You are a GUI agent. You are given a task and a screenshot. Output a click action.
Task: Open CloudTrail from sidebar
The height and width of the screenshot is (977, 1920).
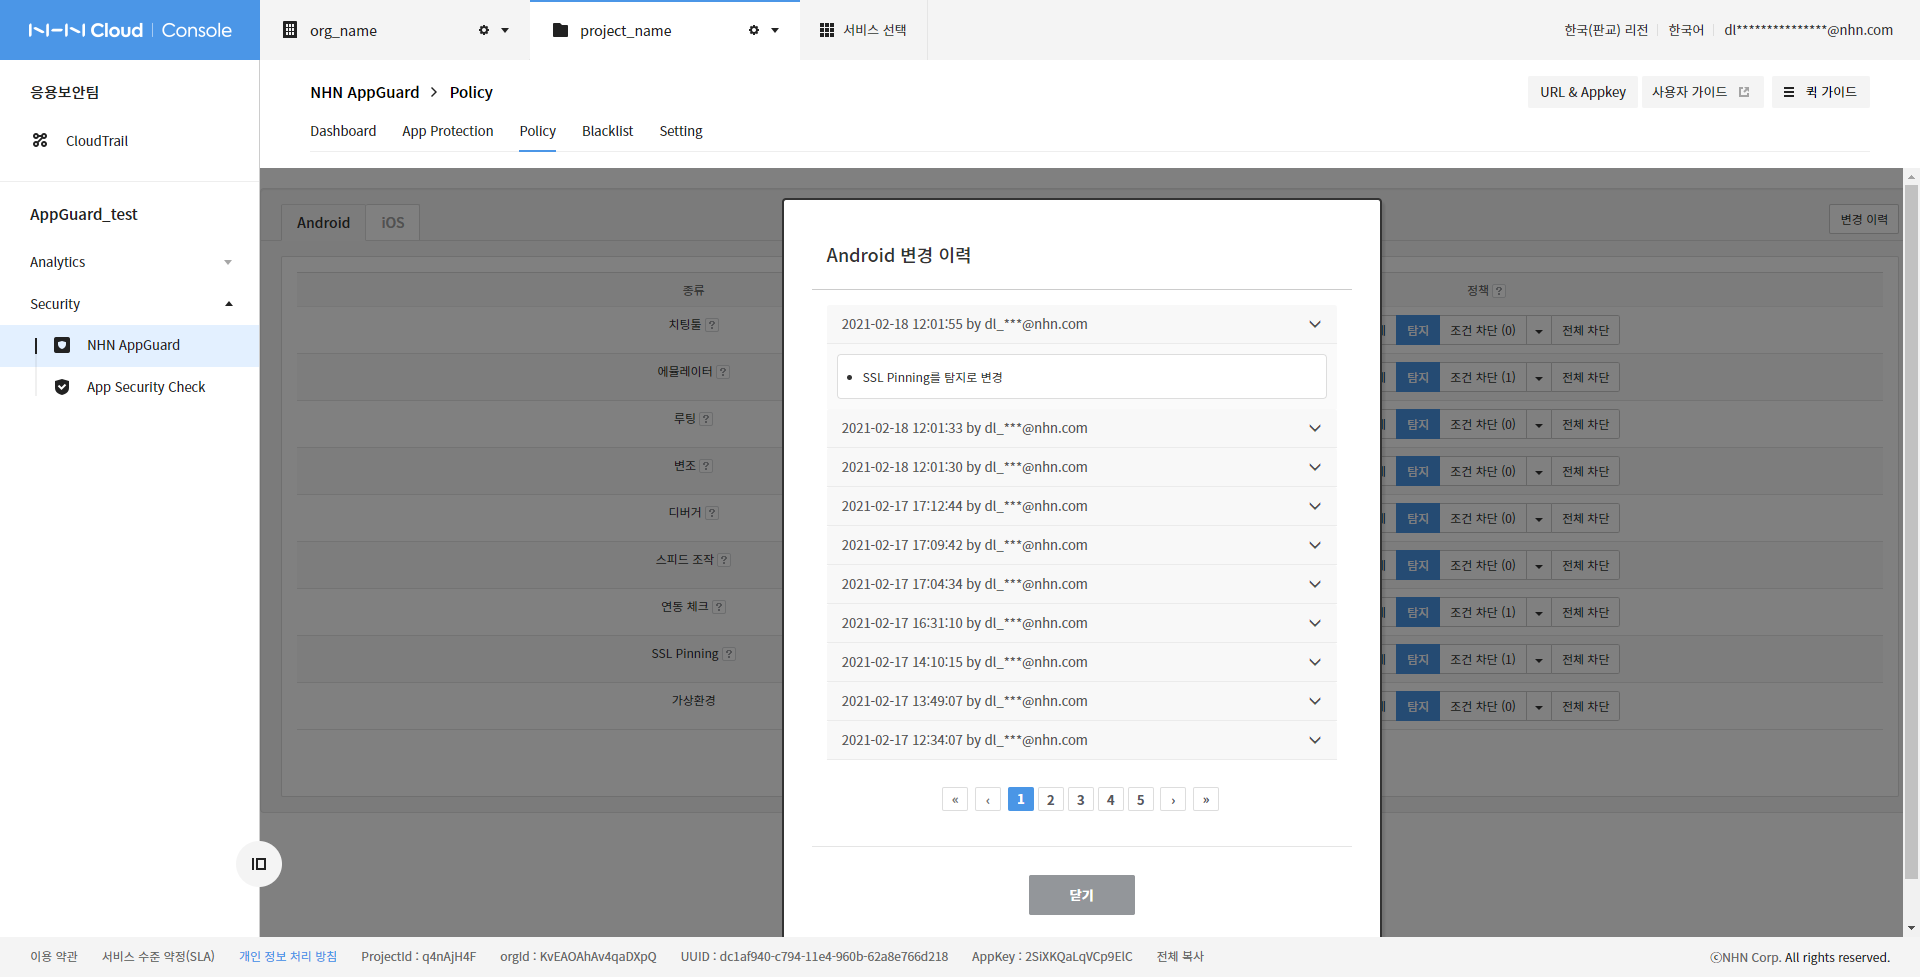[97, 141]
